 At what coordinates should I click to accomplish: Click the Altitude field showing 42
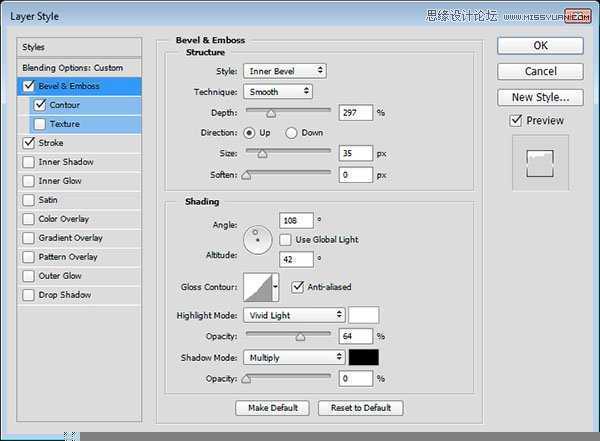[x=296, y=259]
